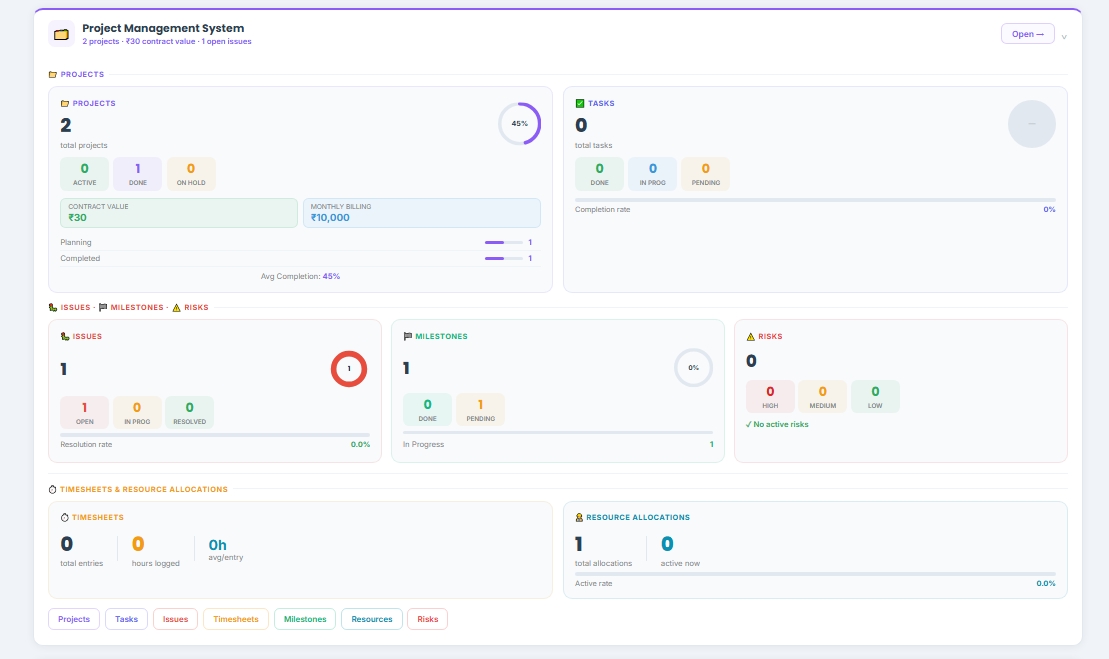Click the Risks warning triangle icon

tap(750, 337)
